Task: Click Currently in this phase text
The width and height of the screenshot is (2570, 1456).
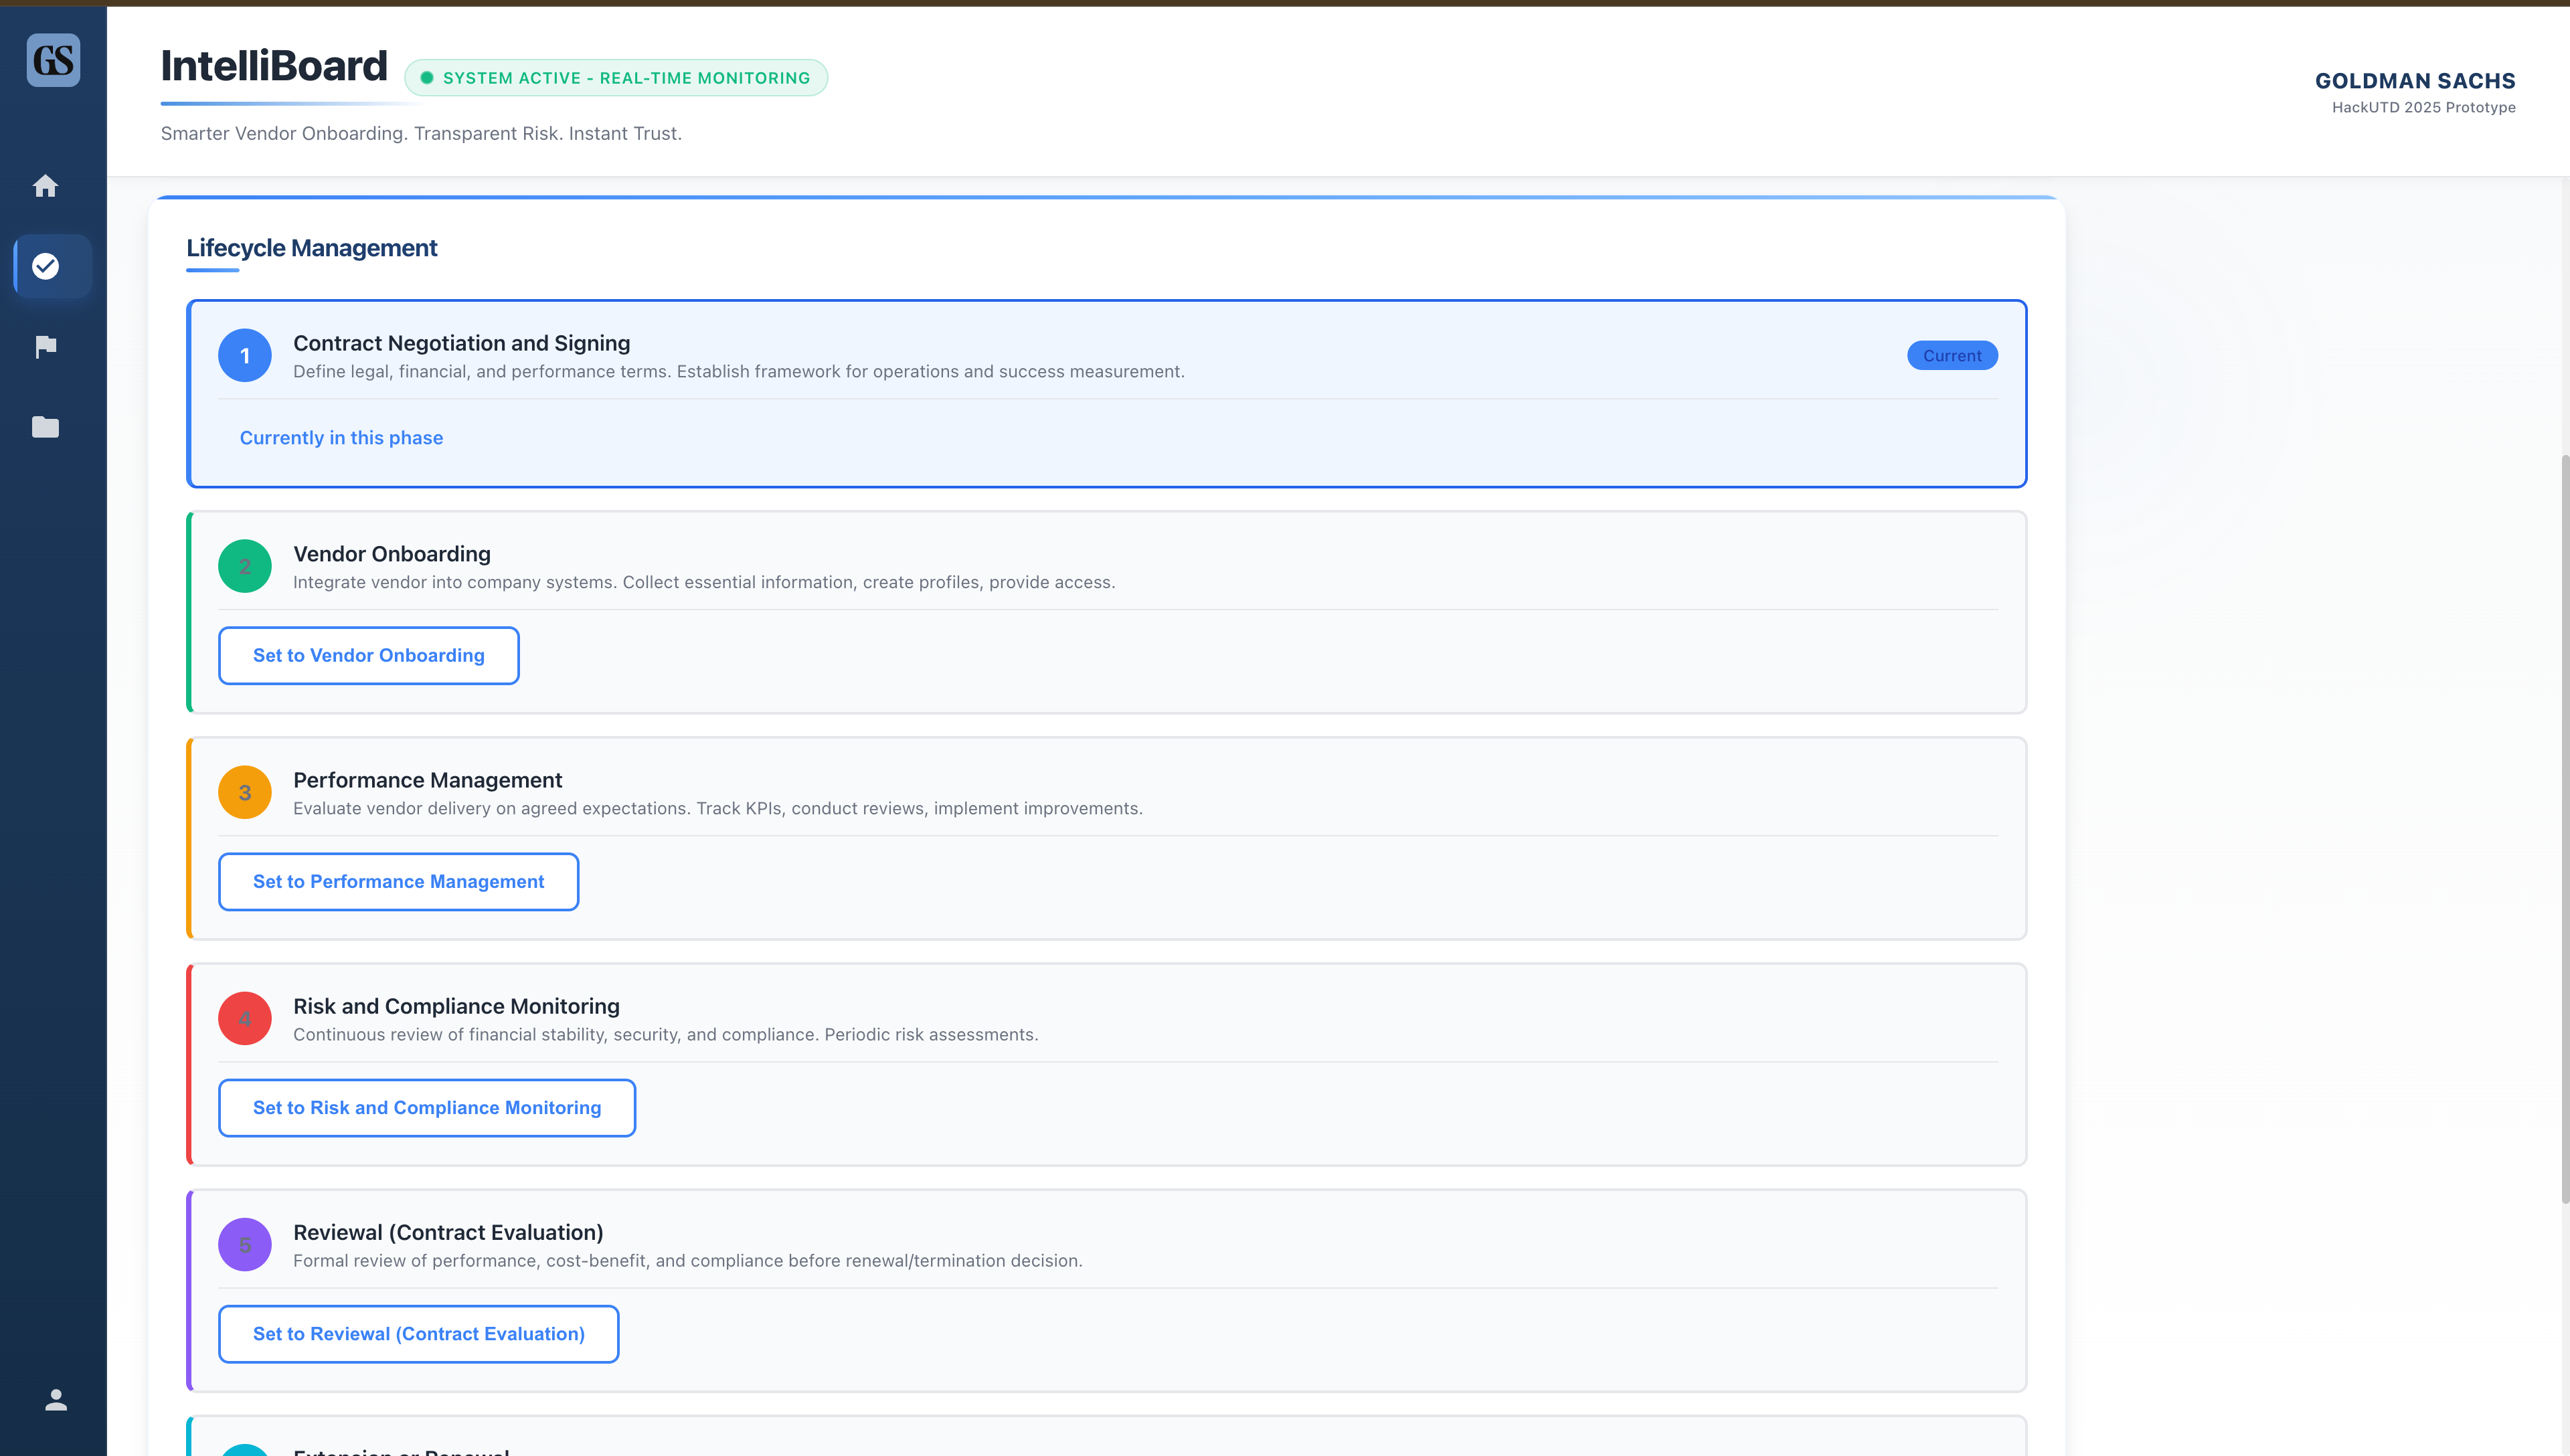Action: click(x=341, y=438)
